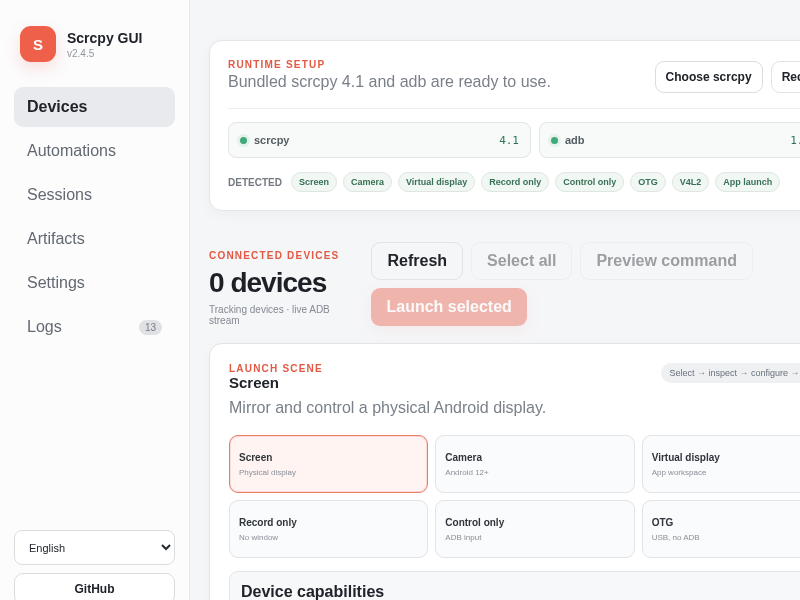The width and height of the screenshot is (800, 600).
Task: Click the Select inspect configure steps pill
Action: point(731,373)
